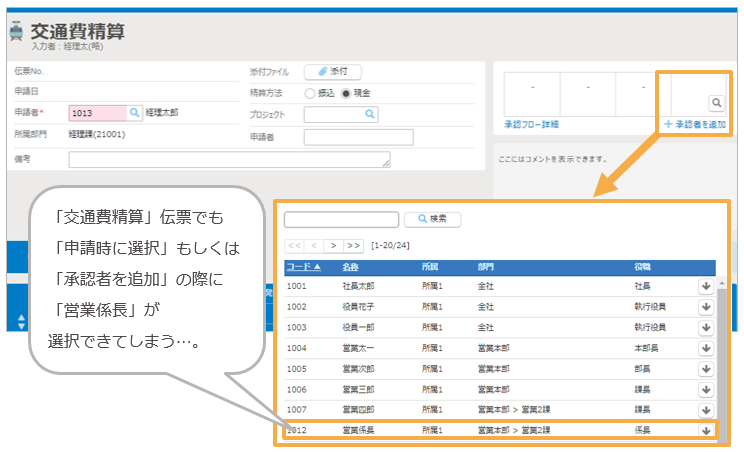Click the user list vertical scrollbar

point(721,350)
